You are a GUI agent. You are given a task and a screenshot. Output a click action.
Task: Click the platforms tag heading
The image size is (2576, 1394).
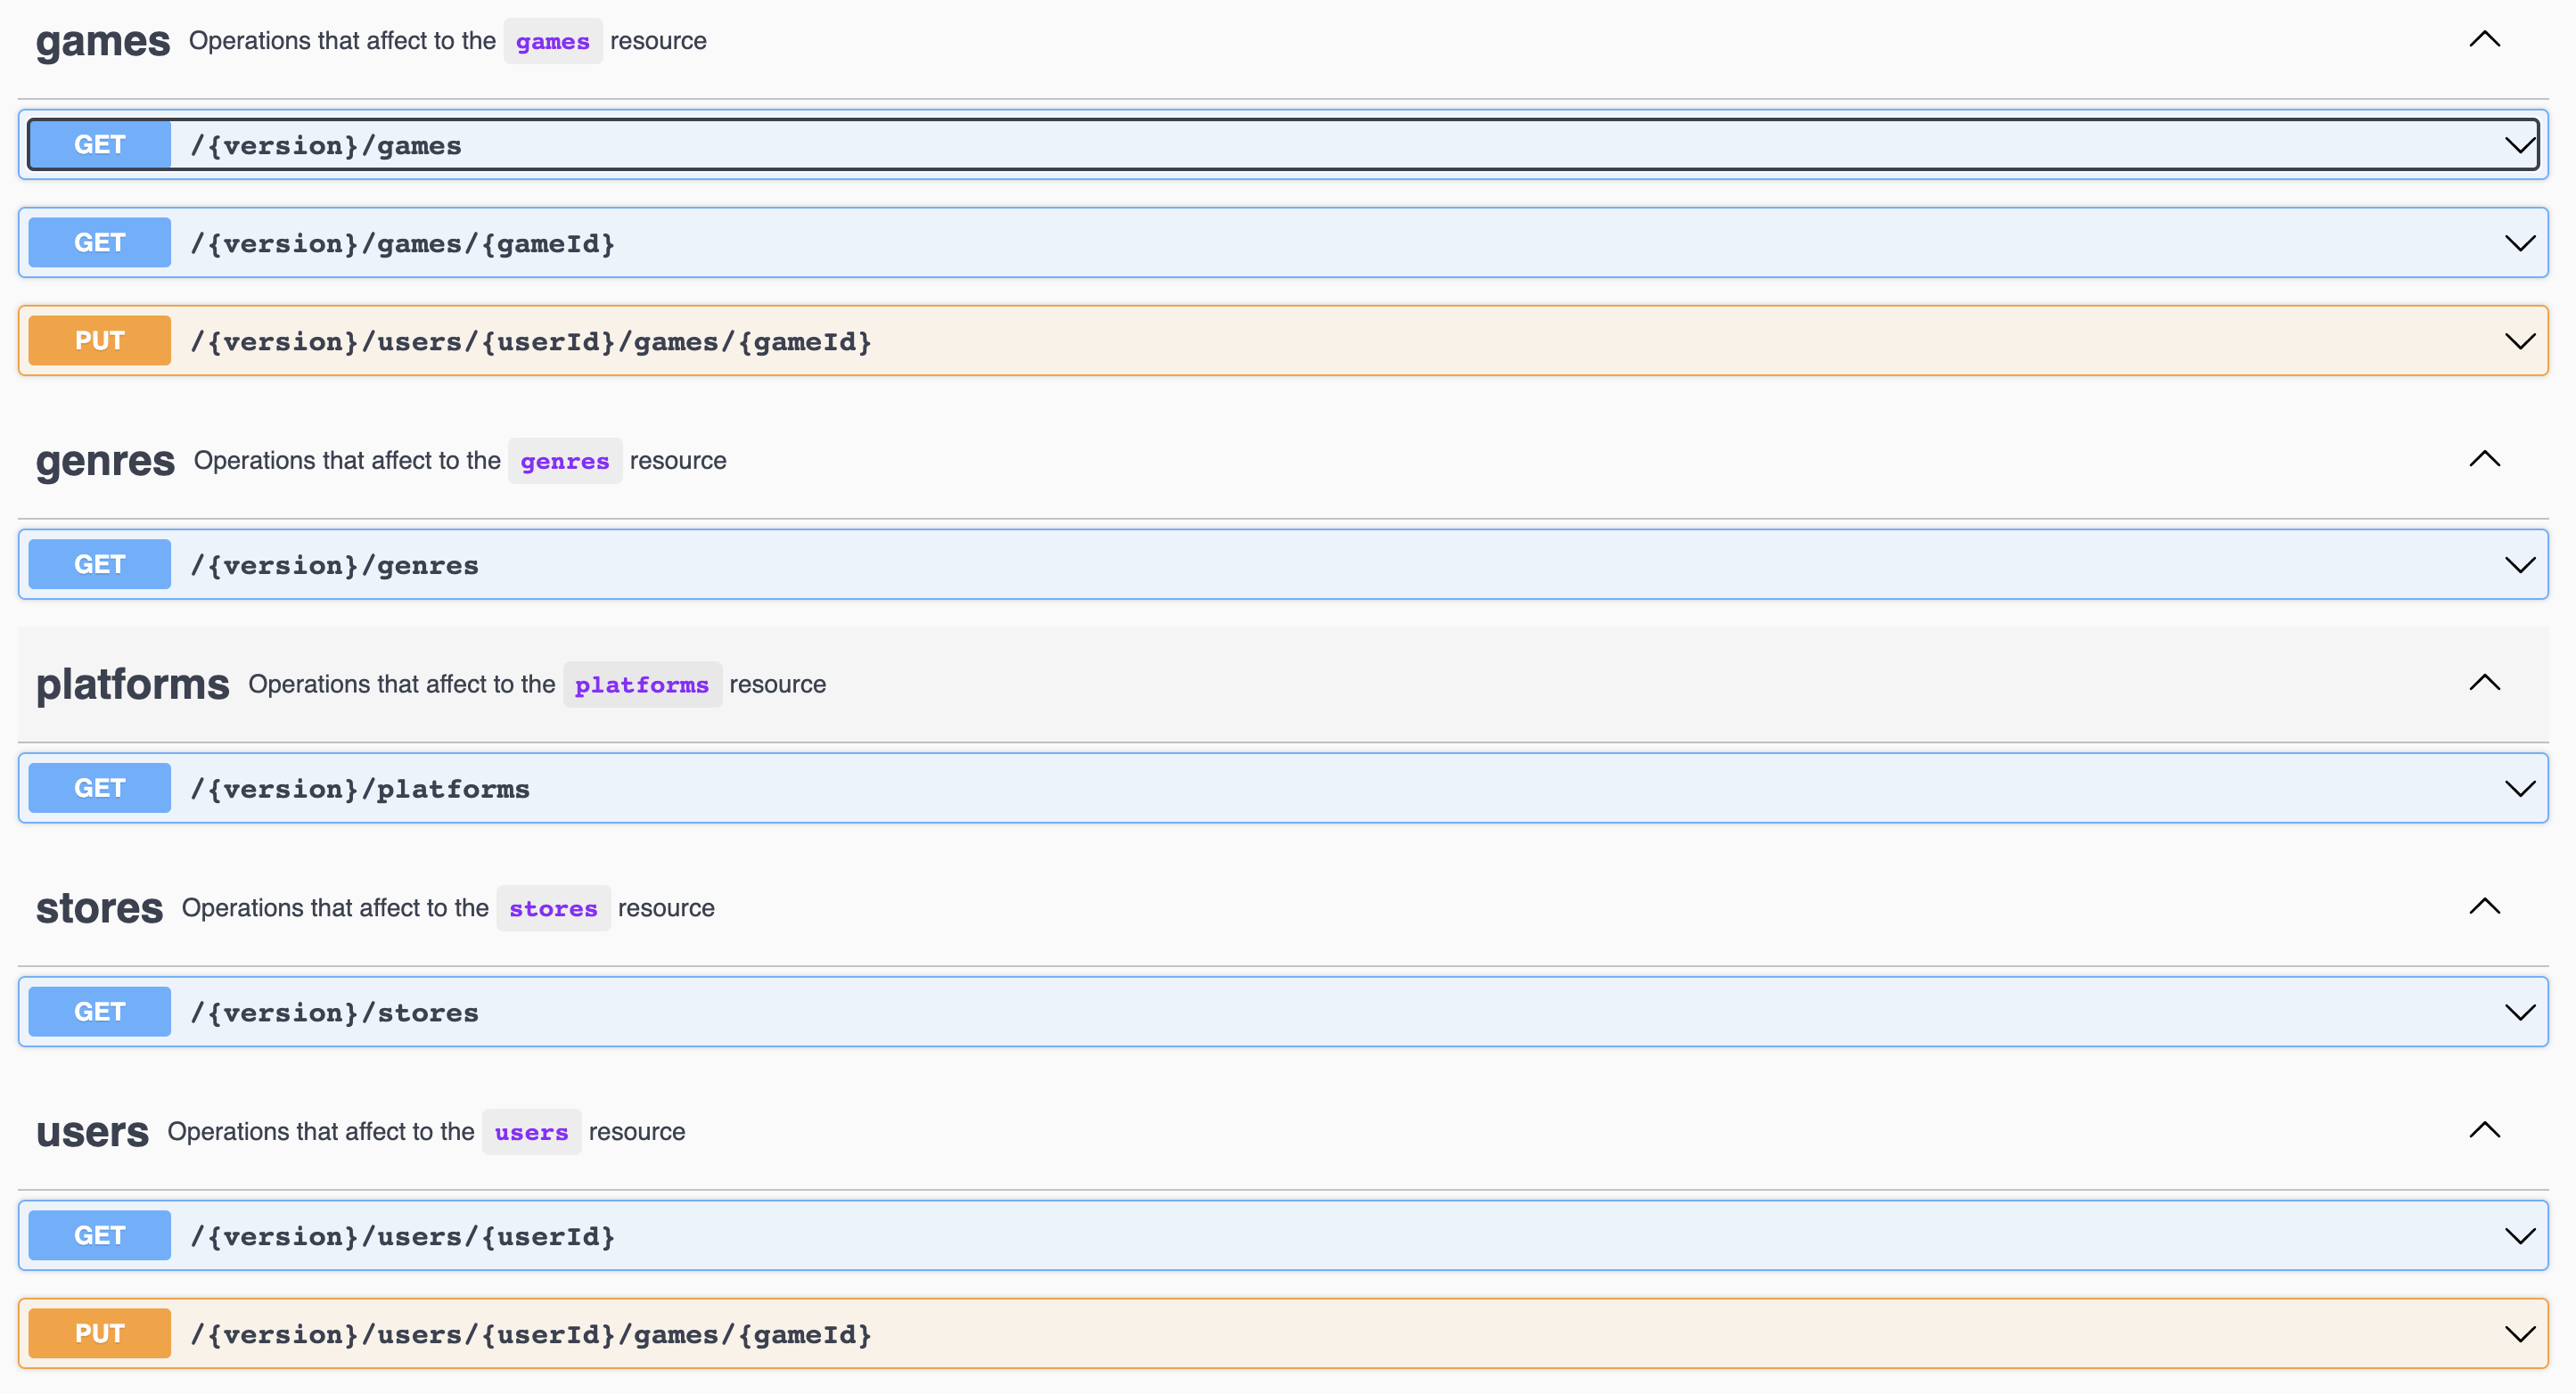(x=133, y=685)
